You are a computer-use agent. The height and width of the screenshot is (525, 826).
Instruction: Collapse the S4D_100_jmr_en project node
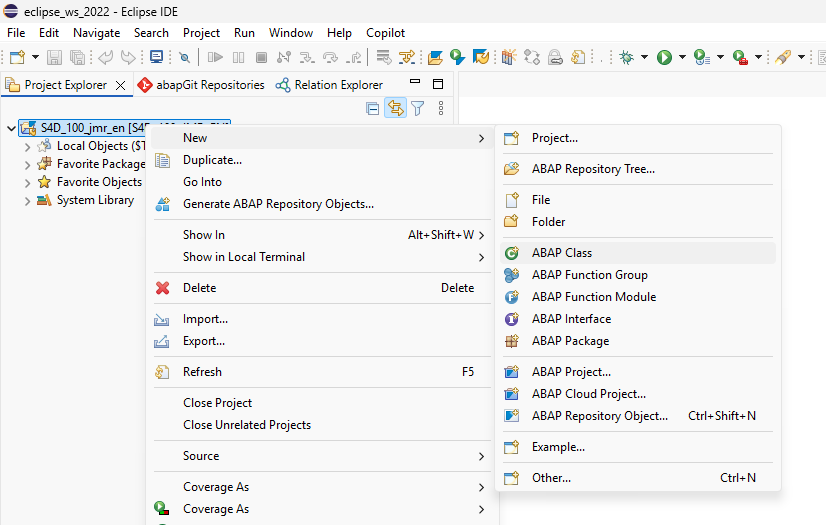[x=11, y=128]
